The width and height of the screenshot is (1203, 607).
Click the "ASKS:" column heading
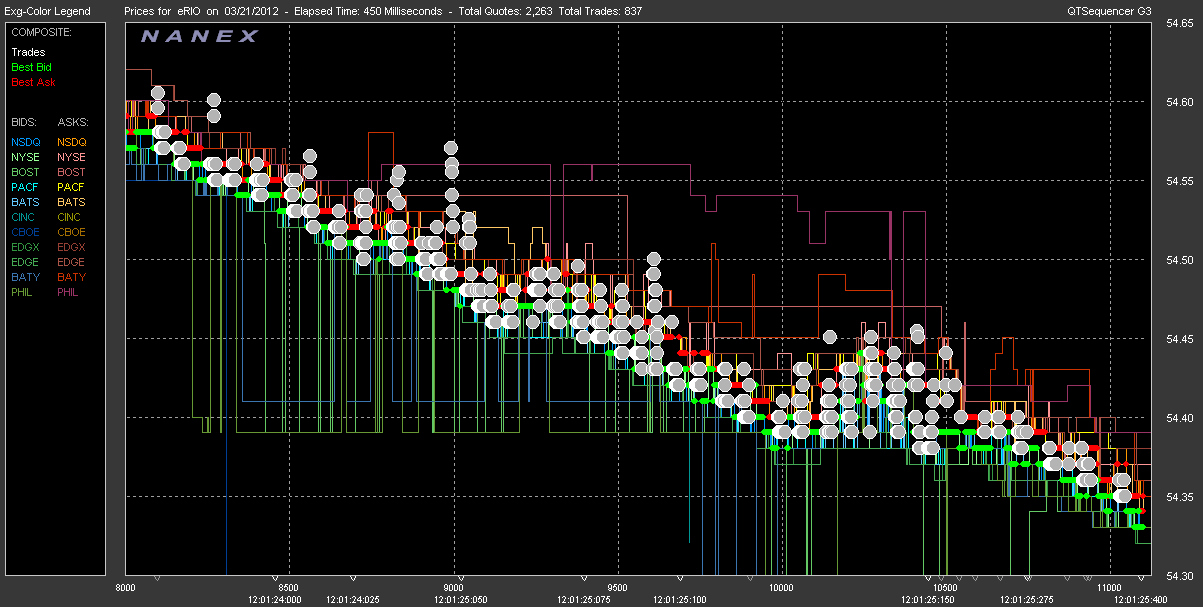[x=73, y=122]
